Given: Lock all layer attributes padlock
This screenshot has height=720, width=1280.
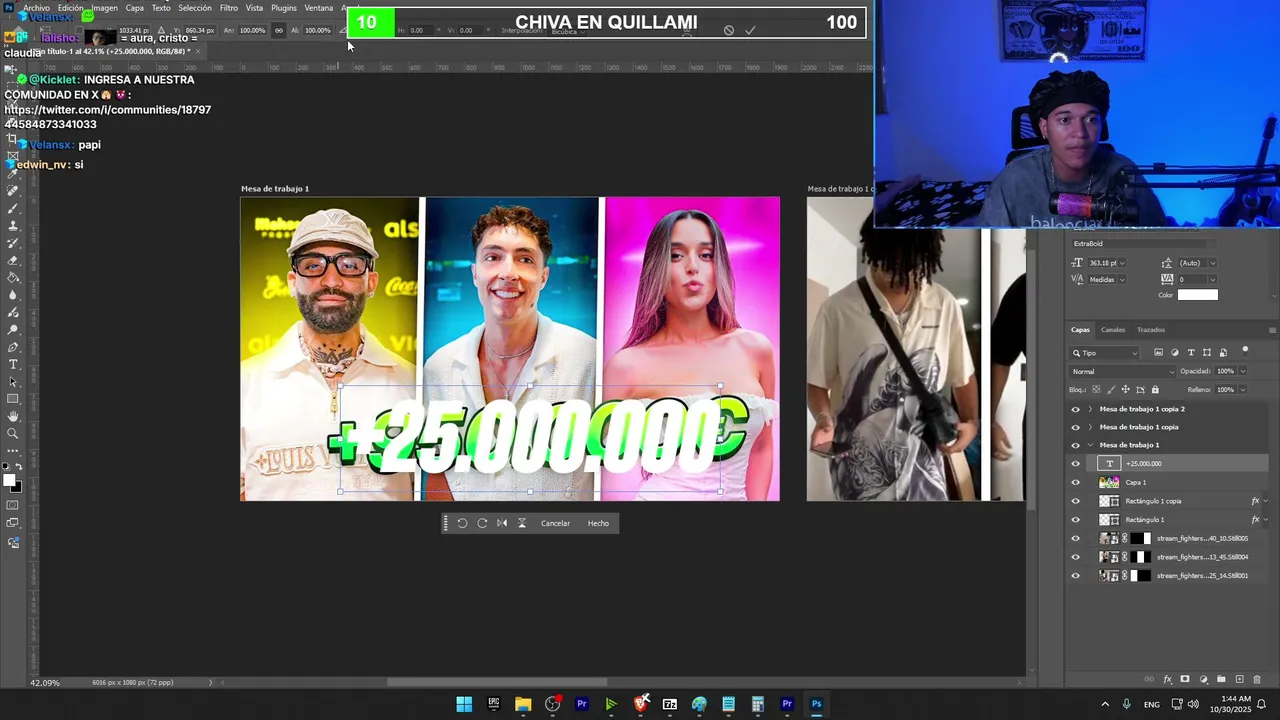Looking at the screenshot, I should pos(1155,389).
